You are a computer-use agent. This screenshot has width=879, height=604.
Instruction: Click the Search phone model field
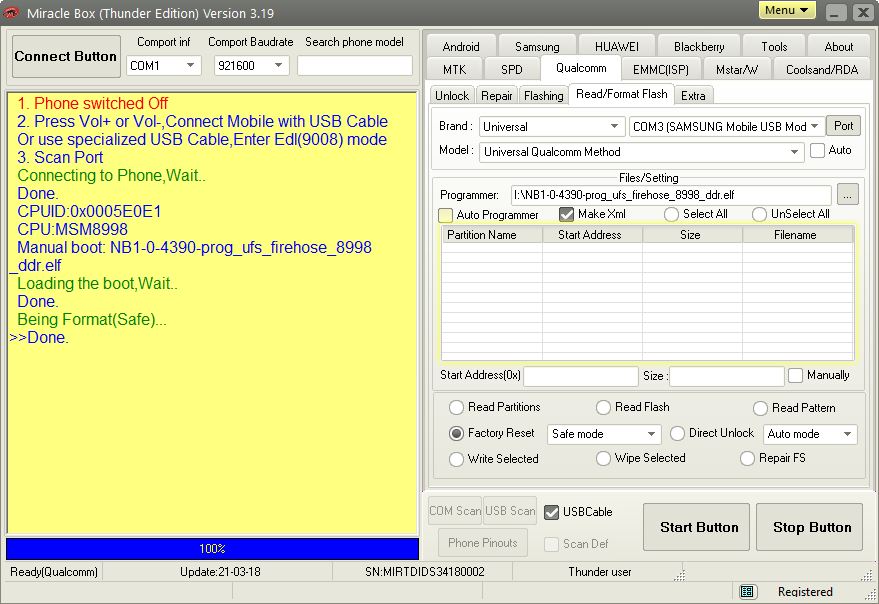click(x=355, y=66)
